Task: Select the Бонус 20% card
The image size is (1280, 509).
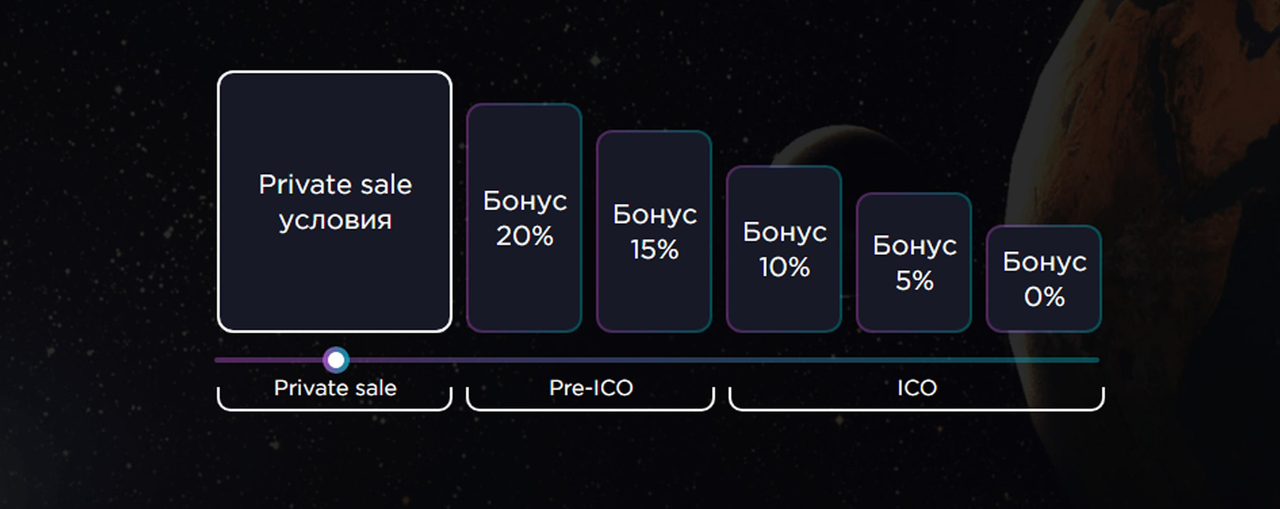Action: pyautogui.click(x=524, y=218)
